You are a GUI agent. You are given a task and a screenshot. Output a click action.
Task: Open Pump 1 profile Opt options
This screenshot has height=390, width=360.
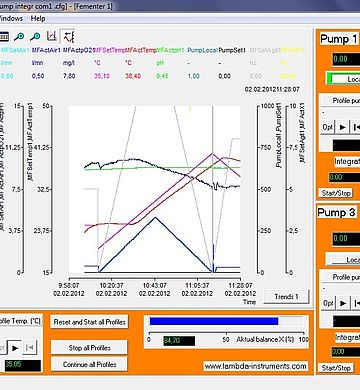click(328, 127)
